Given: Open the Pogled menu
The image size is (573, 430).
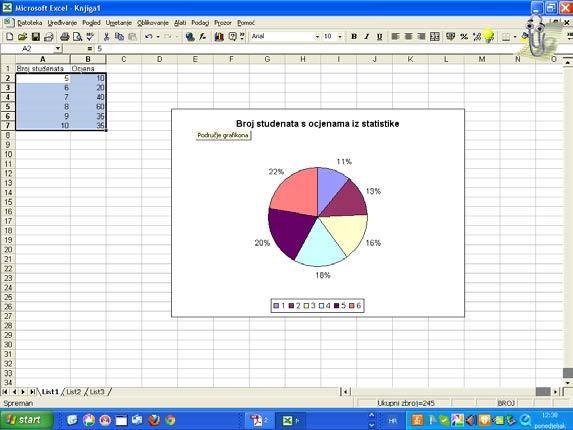Looking at the screenshot, I should click(91, 23).
